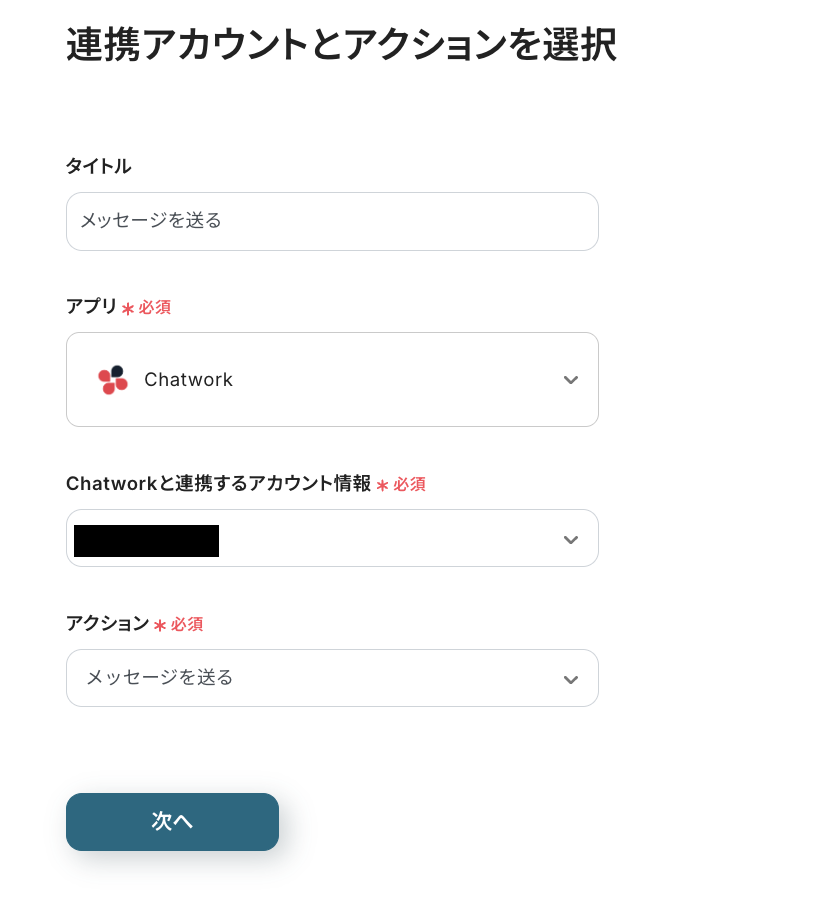
Task: Select the Chatwork text in the app selector
Action: 188,380
